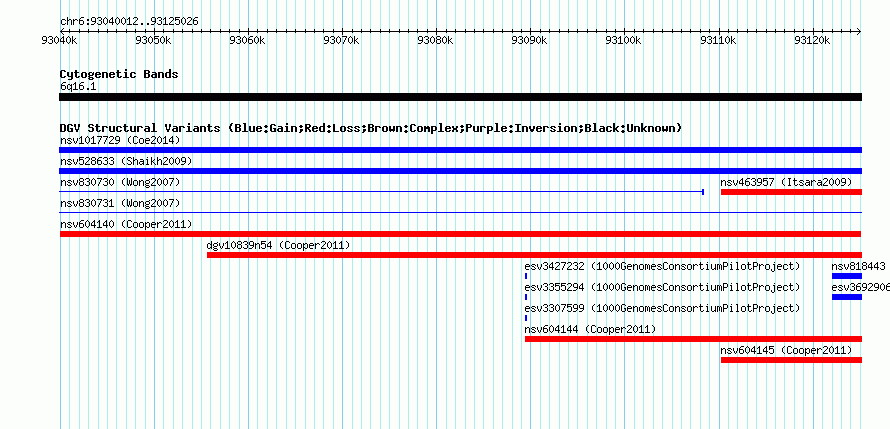Image resolution: width=890 pixels, height=429 pixels.
Task: Click the blue gain bar under esv3692906
Action: (x=847, y=297)
